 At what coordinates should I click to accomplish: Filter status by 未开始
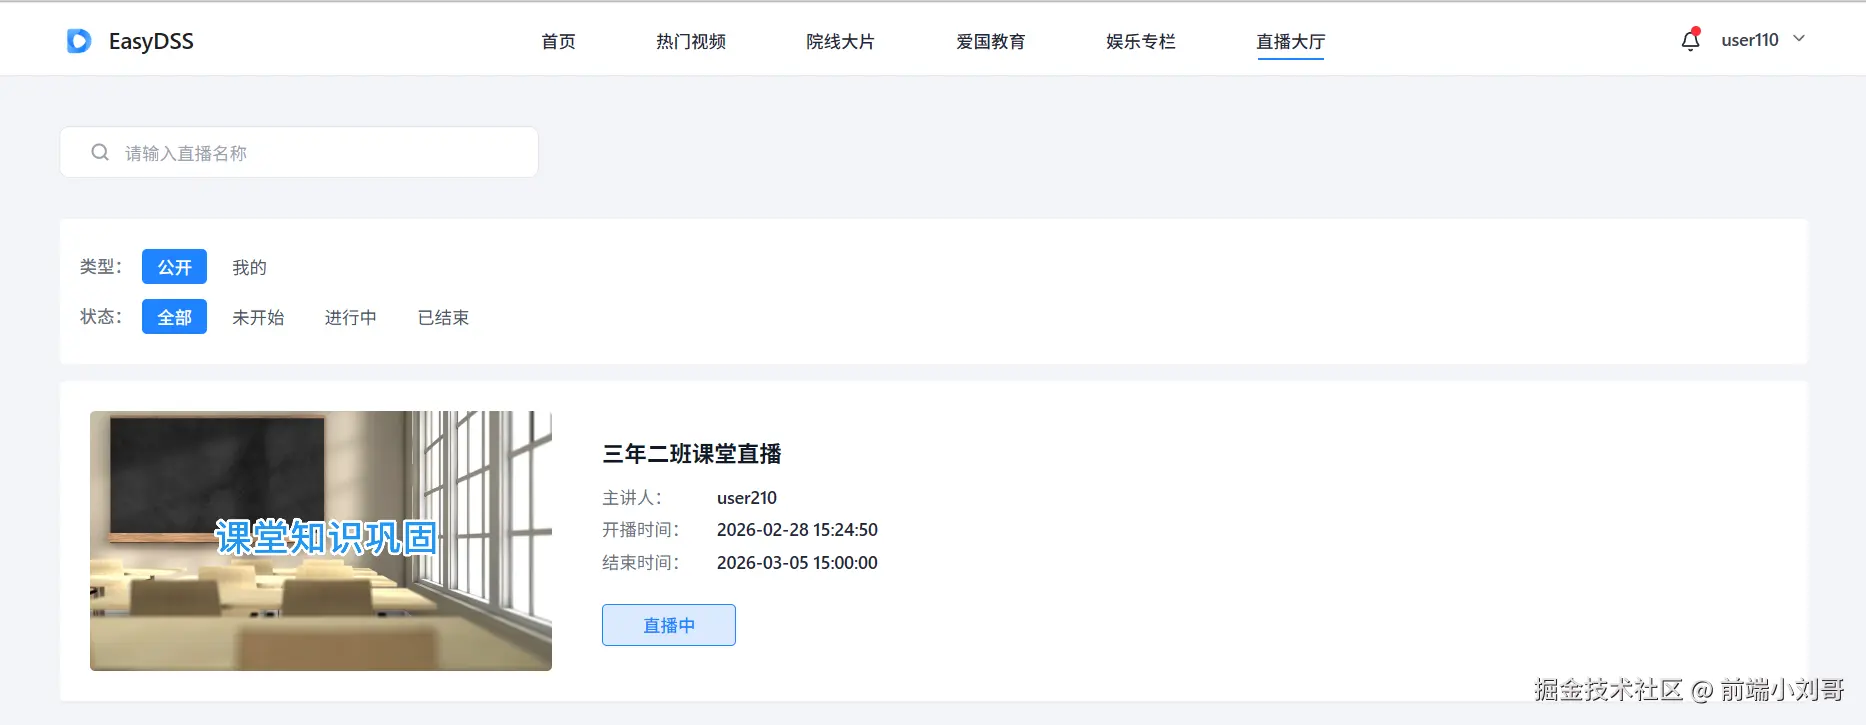(x=258, y=317)
